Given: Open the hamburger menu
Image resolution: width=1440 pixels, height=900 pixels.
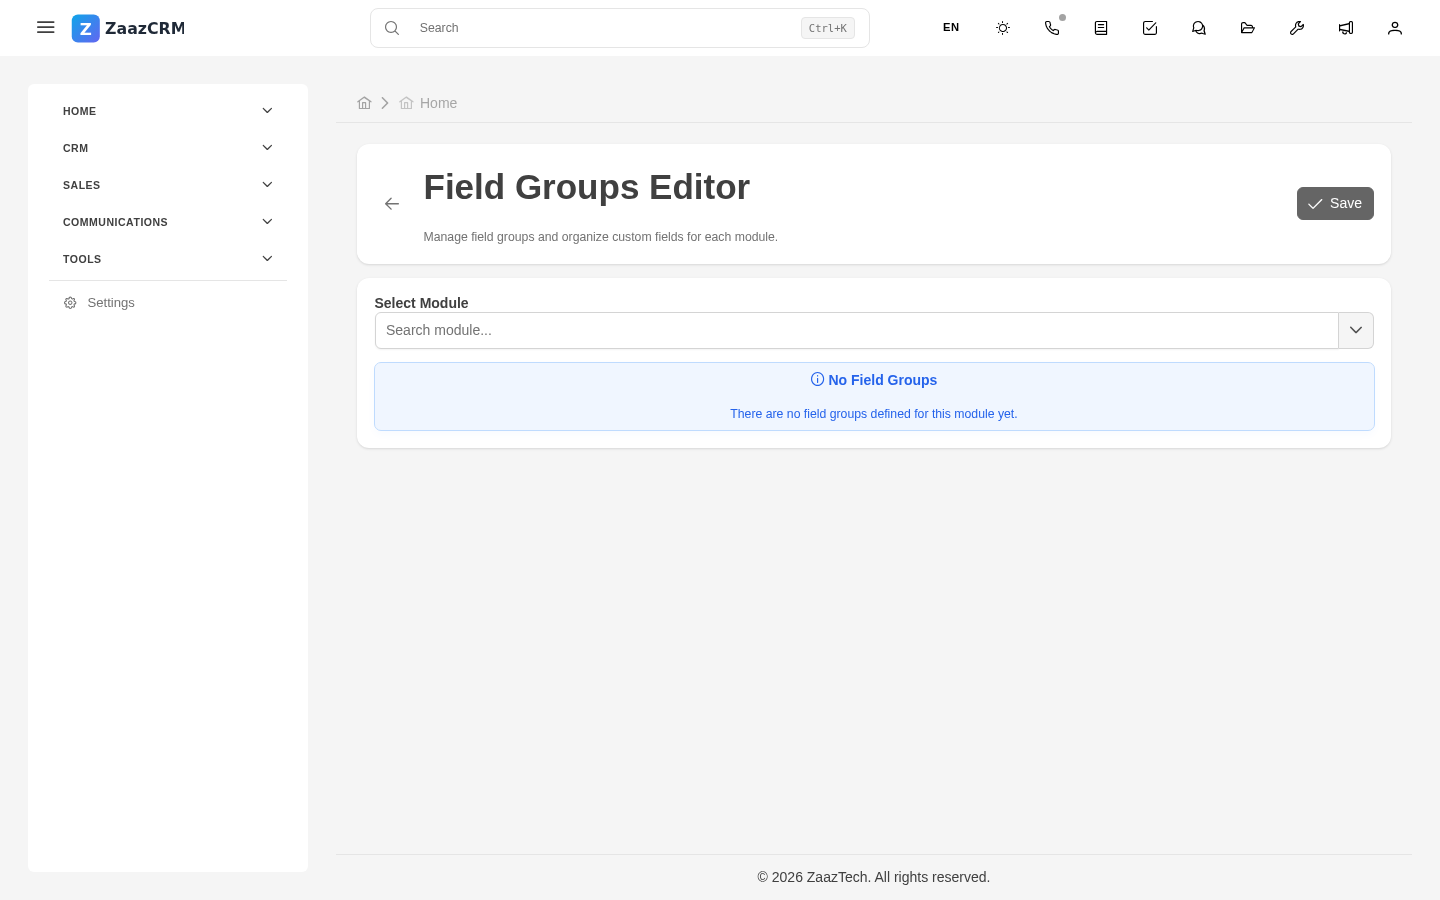Looking at the screenshot, I should point(45,28).
